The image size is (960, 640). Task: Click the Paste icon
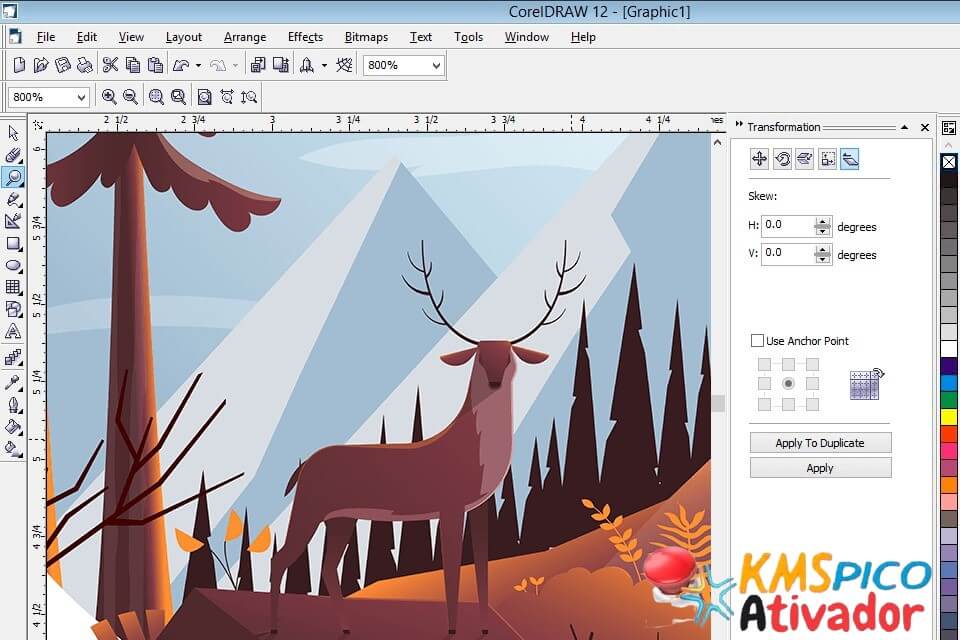click(156, 65)
